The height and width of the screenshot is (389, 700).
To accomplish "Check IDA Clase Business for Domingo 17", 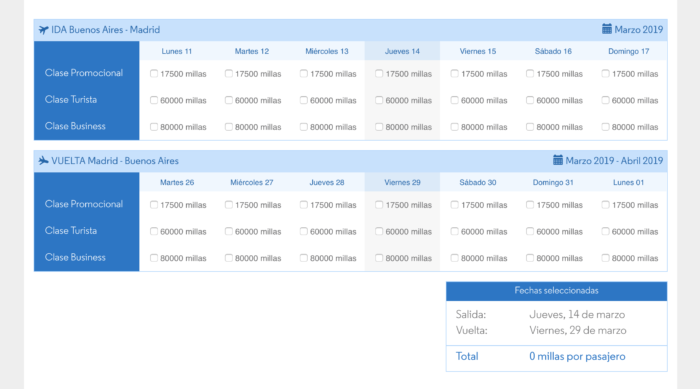I will coord(605,127).
